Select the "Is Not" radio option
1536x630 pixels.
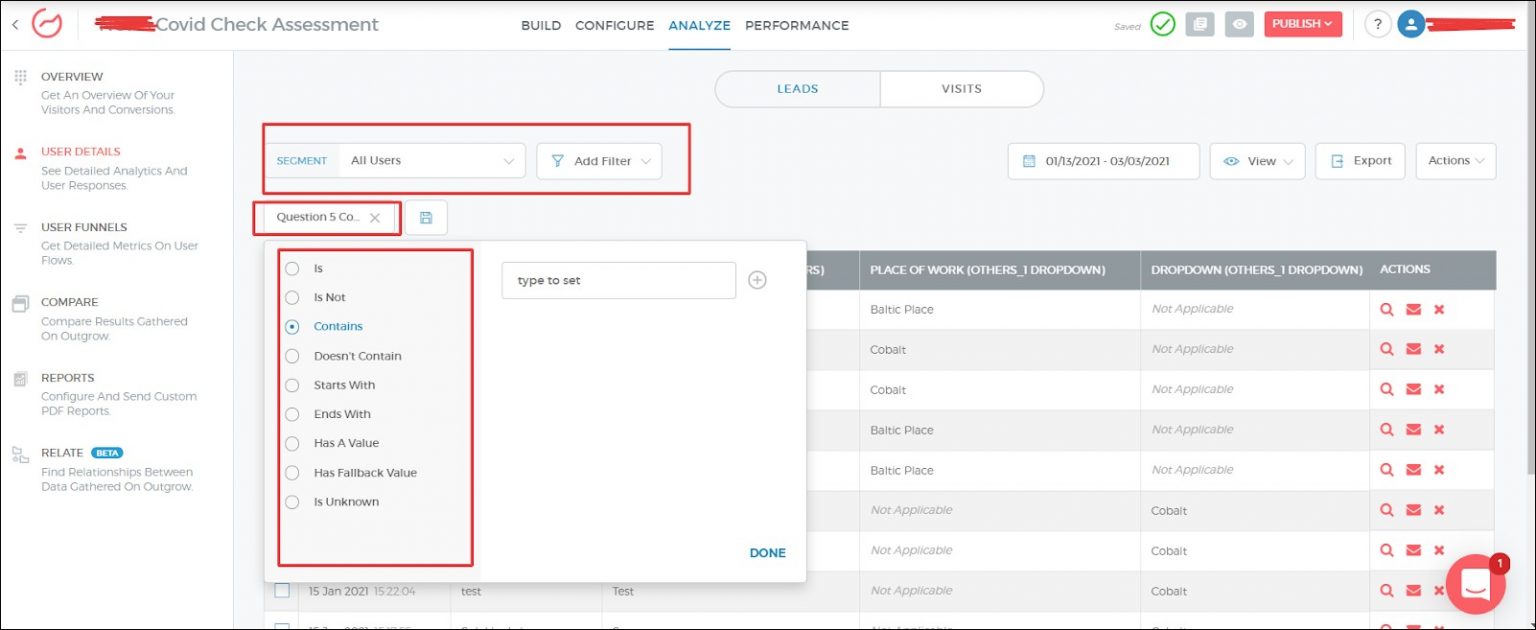292,298
